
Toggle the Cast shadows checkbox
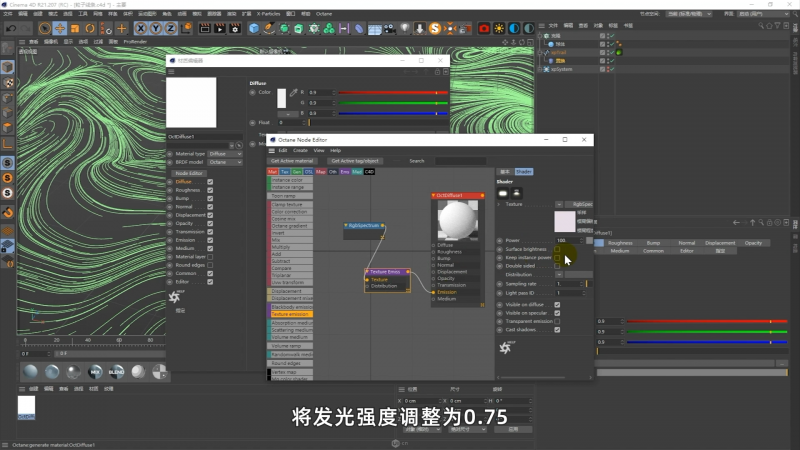pyautogui.click(x=557, y=330)
